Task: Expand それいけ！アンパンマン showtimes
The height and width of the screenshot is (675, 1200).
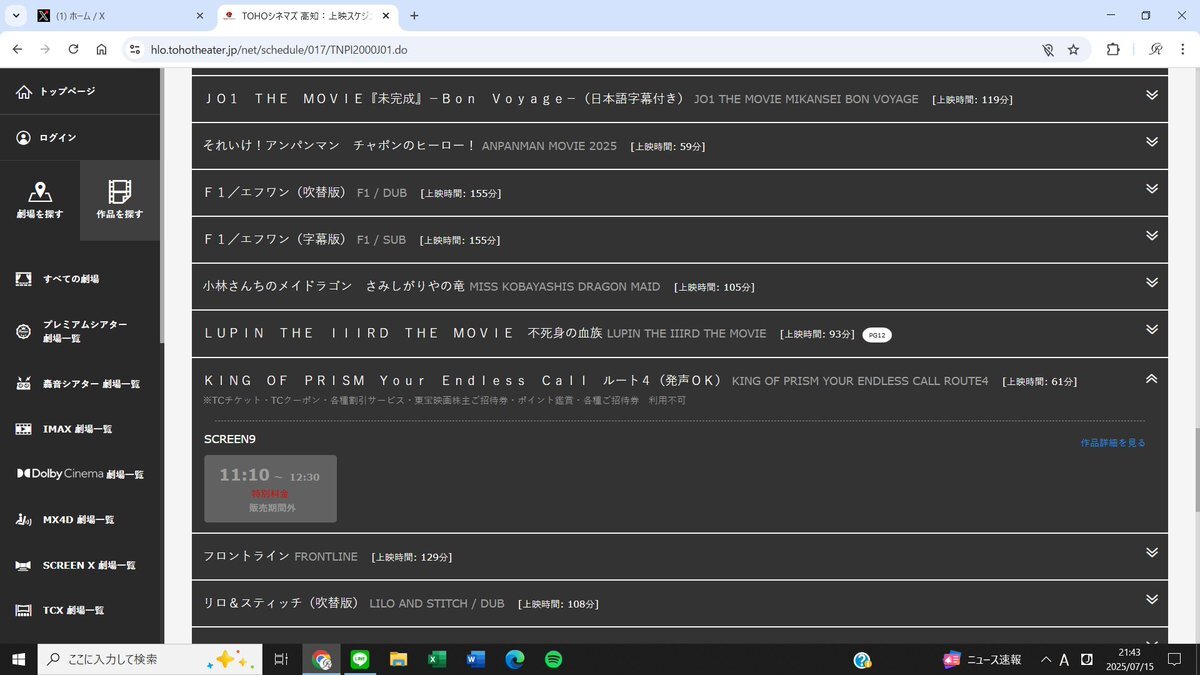Action: pos(1152,142)
